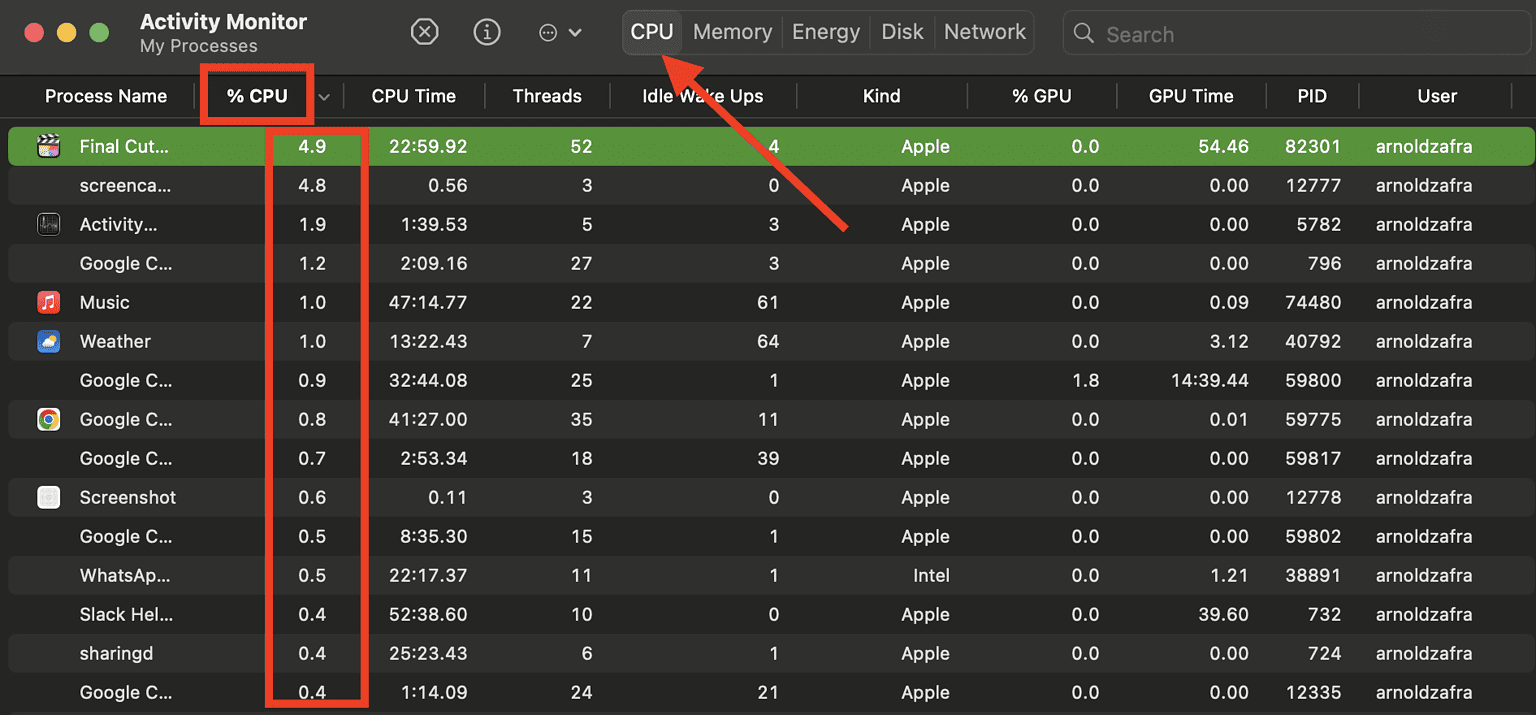
Task: Click the stop process X icon
Action: coord(424,31)
